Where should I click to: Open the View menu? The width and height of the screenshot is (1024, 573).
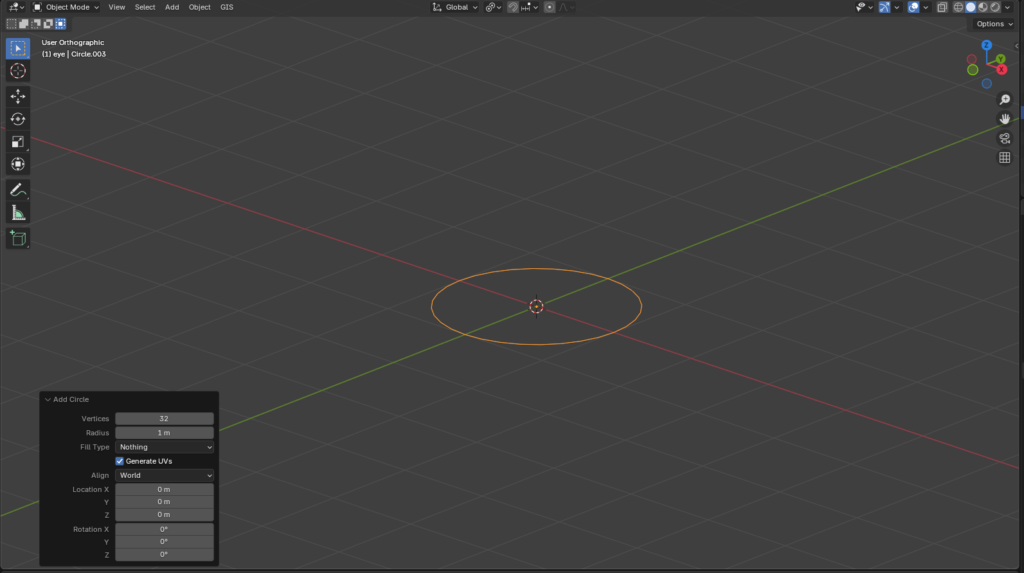tap(117, 7)
